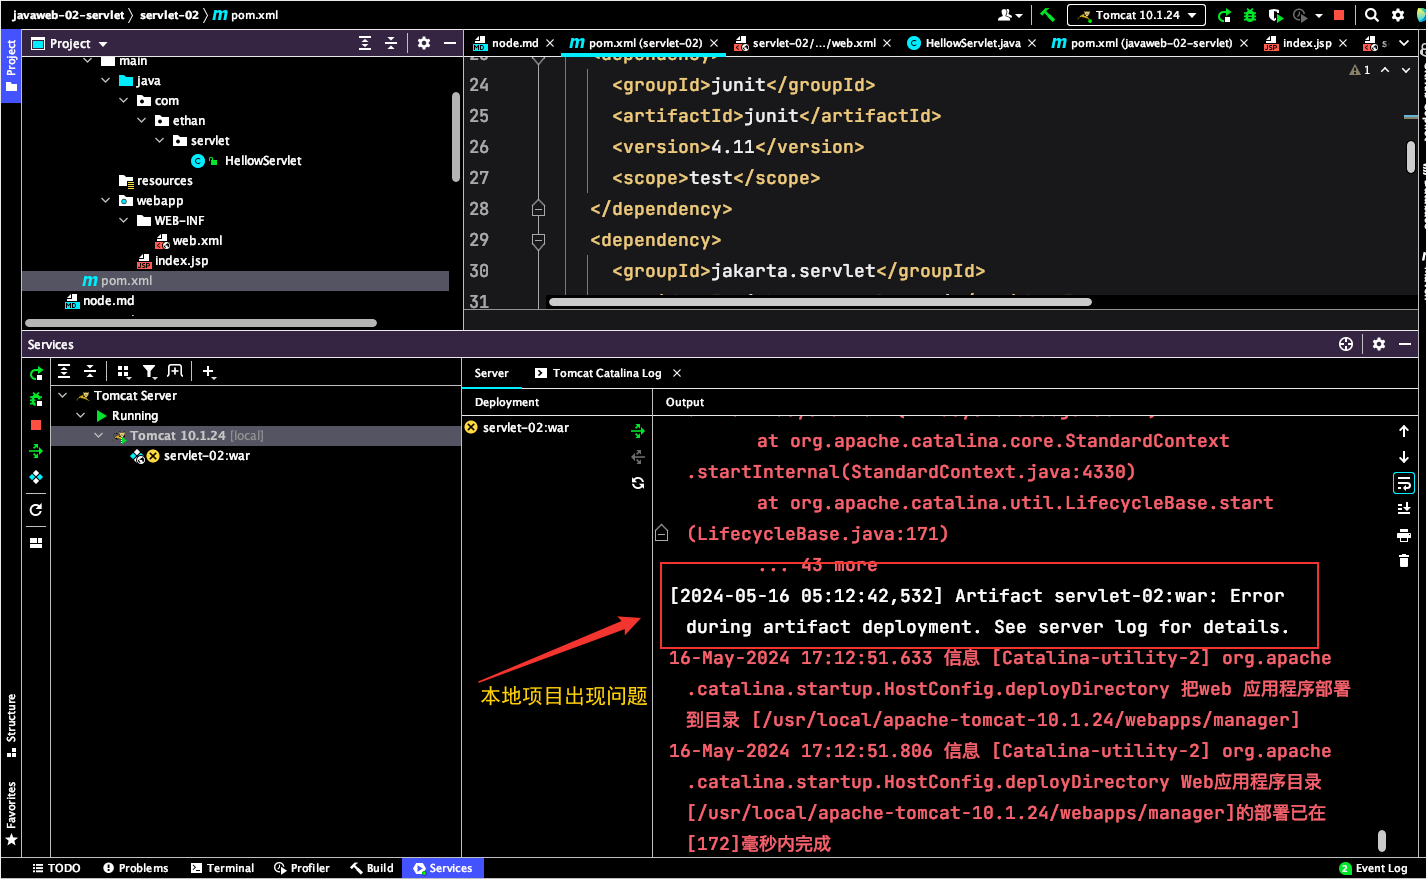1426x879 pixels.
Task: Open the Tomcat 10.1.24 run configuration dropdown
Action: point(1136,15)
